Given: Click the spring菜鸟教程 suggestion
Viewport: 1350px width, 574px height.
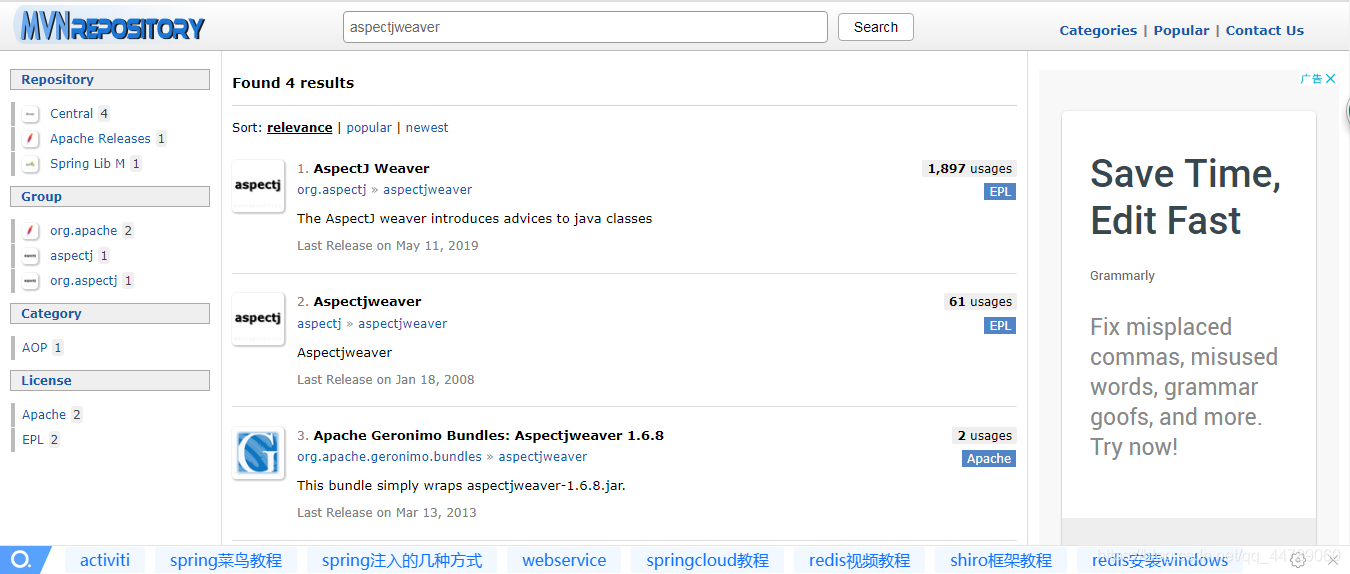Looking at the screenshot, I should (226, 560).
